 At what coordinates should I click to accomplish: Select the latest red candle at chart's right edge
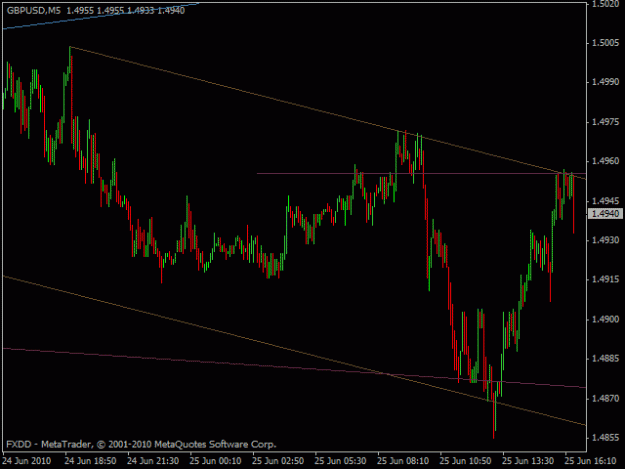tap(574, 204)
